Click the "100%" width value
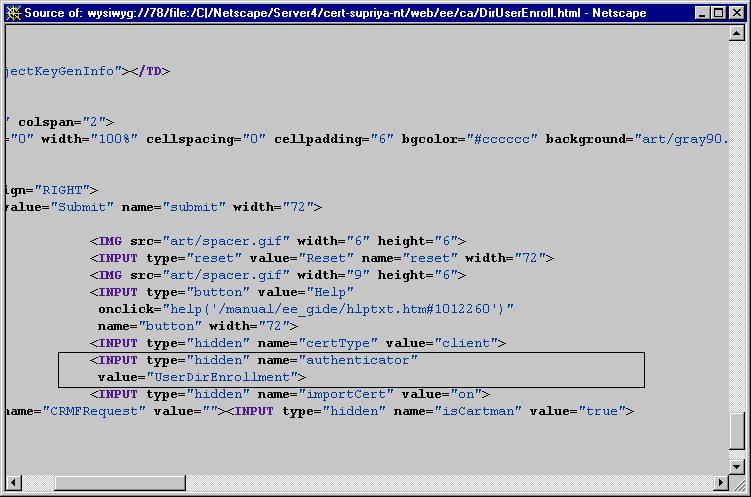 click(x=114, y=139)
